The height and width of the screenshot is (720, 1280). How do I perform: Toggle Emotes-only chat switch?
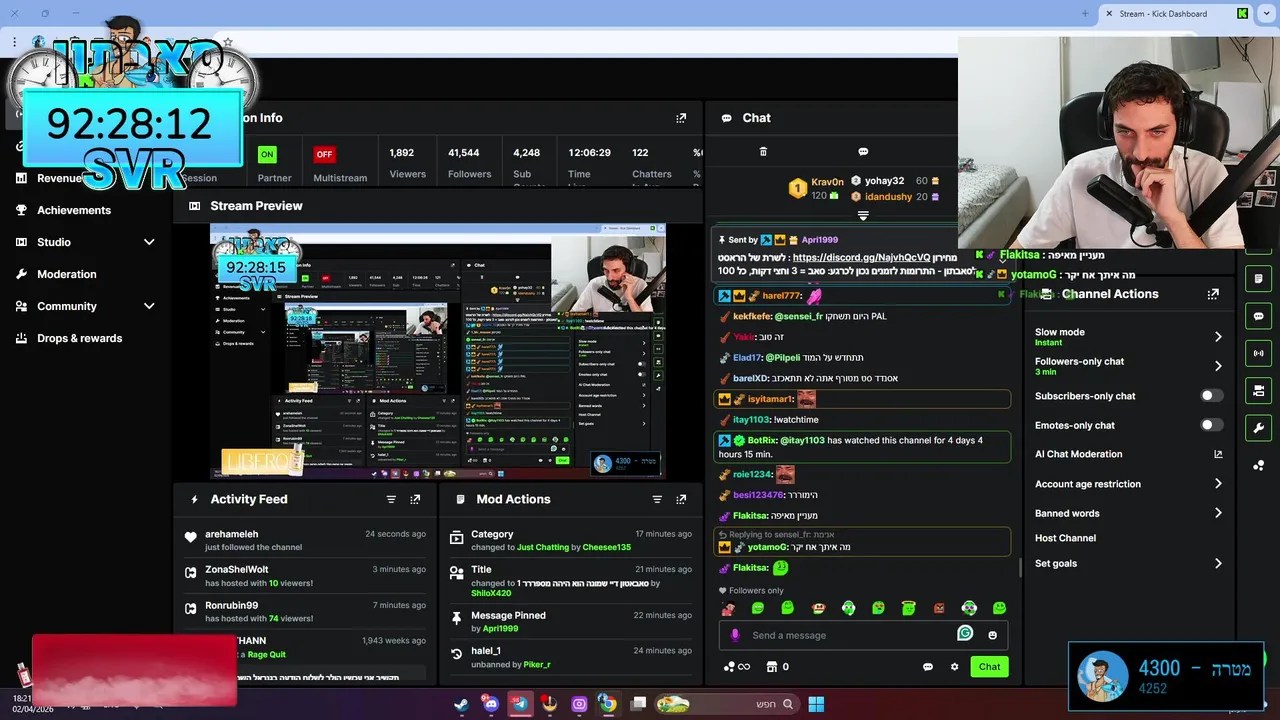[1211, 425]
